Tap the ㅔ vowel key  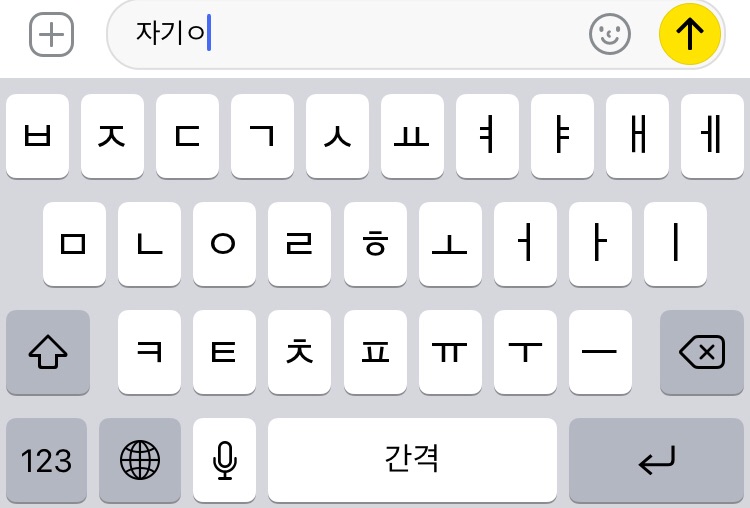(712, 136)
